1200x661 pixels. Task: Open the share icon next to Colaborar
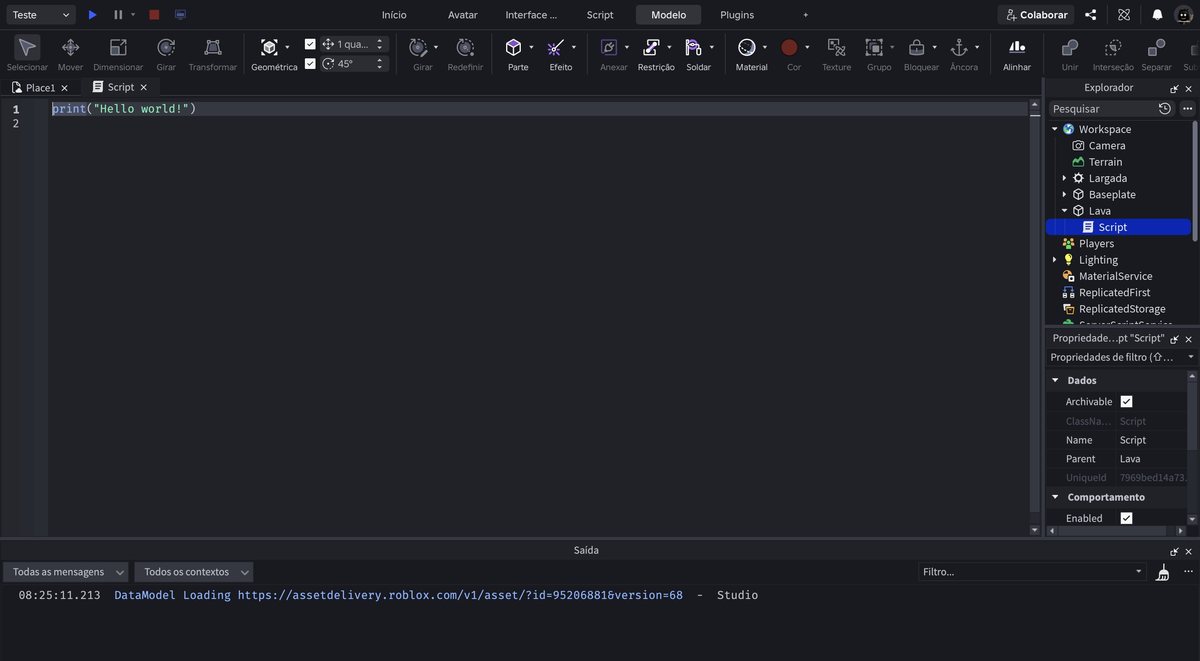(1091, 15)
